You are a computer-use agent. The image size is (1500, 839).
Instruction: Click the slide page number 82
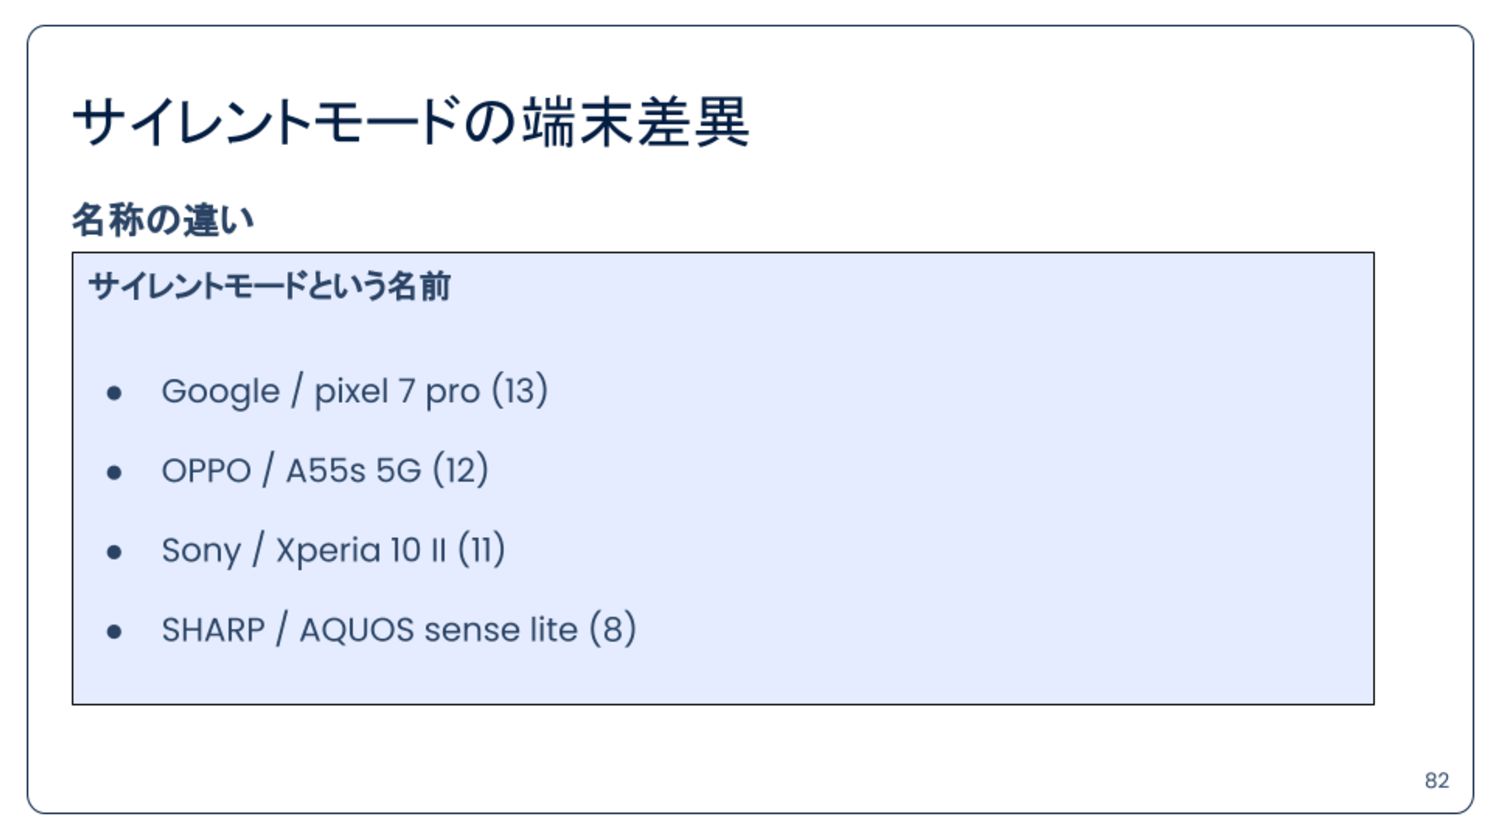(1437, 781)
